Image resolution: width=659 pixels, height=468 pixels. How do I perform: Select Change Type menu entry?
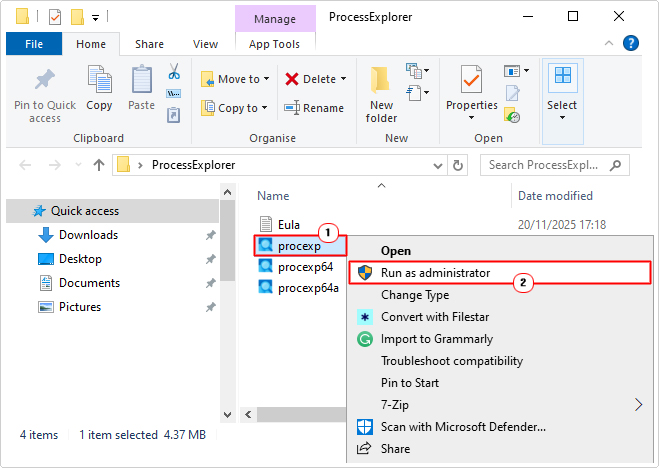(x=500, y=295)
